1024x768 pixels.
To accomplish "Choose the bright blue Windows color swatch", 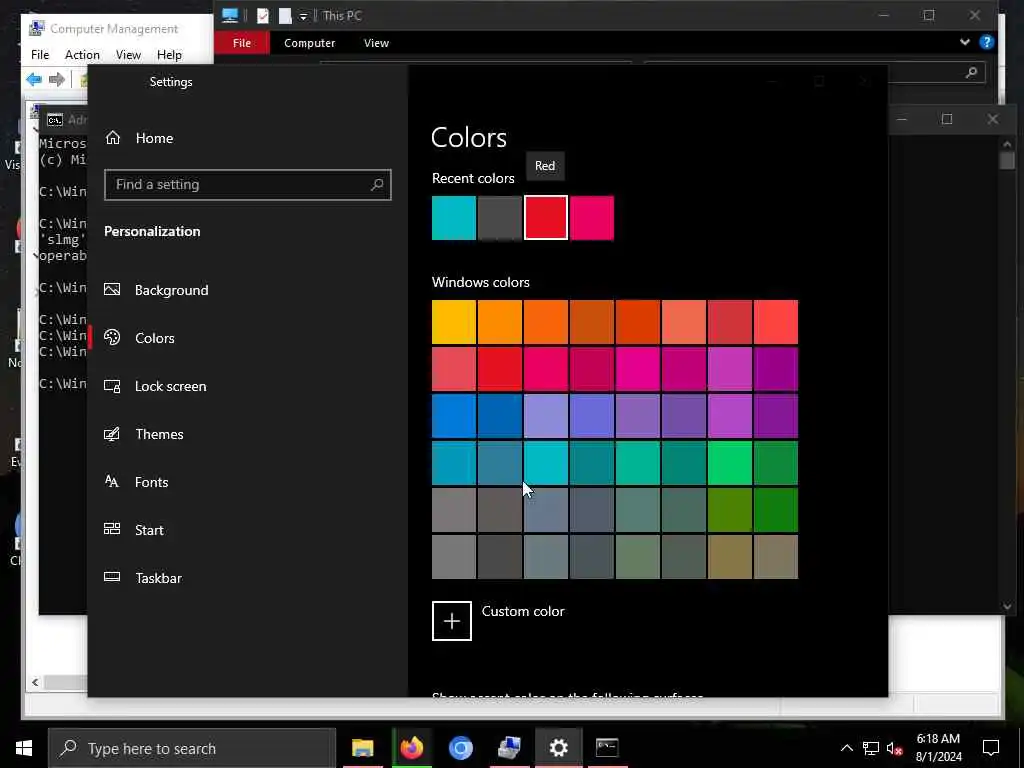I will click(454, 416).
